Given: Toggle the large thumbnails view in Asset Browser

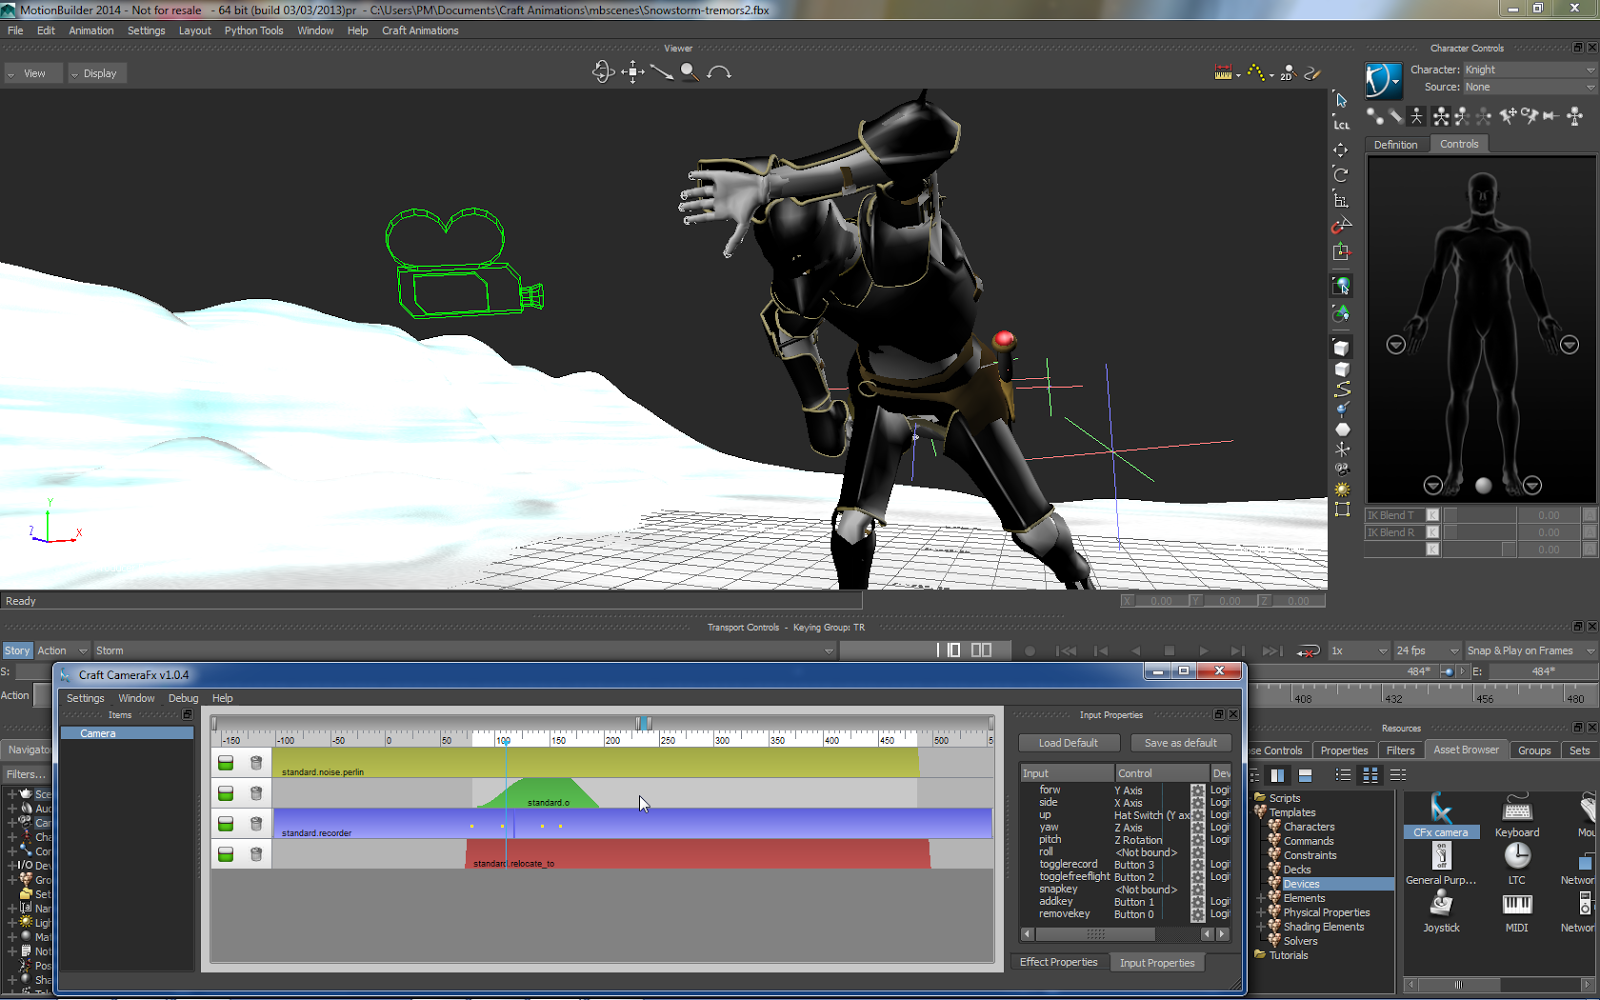Looking at the screenshot, I should pyautogui.click(x=1370, y=775).
